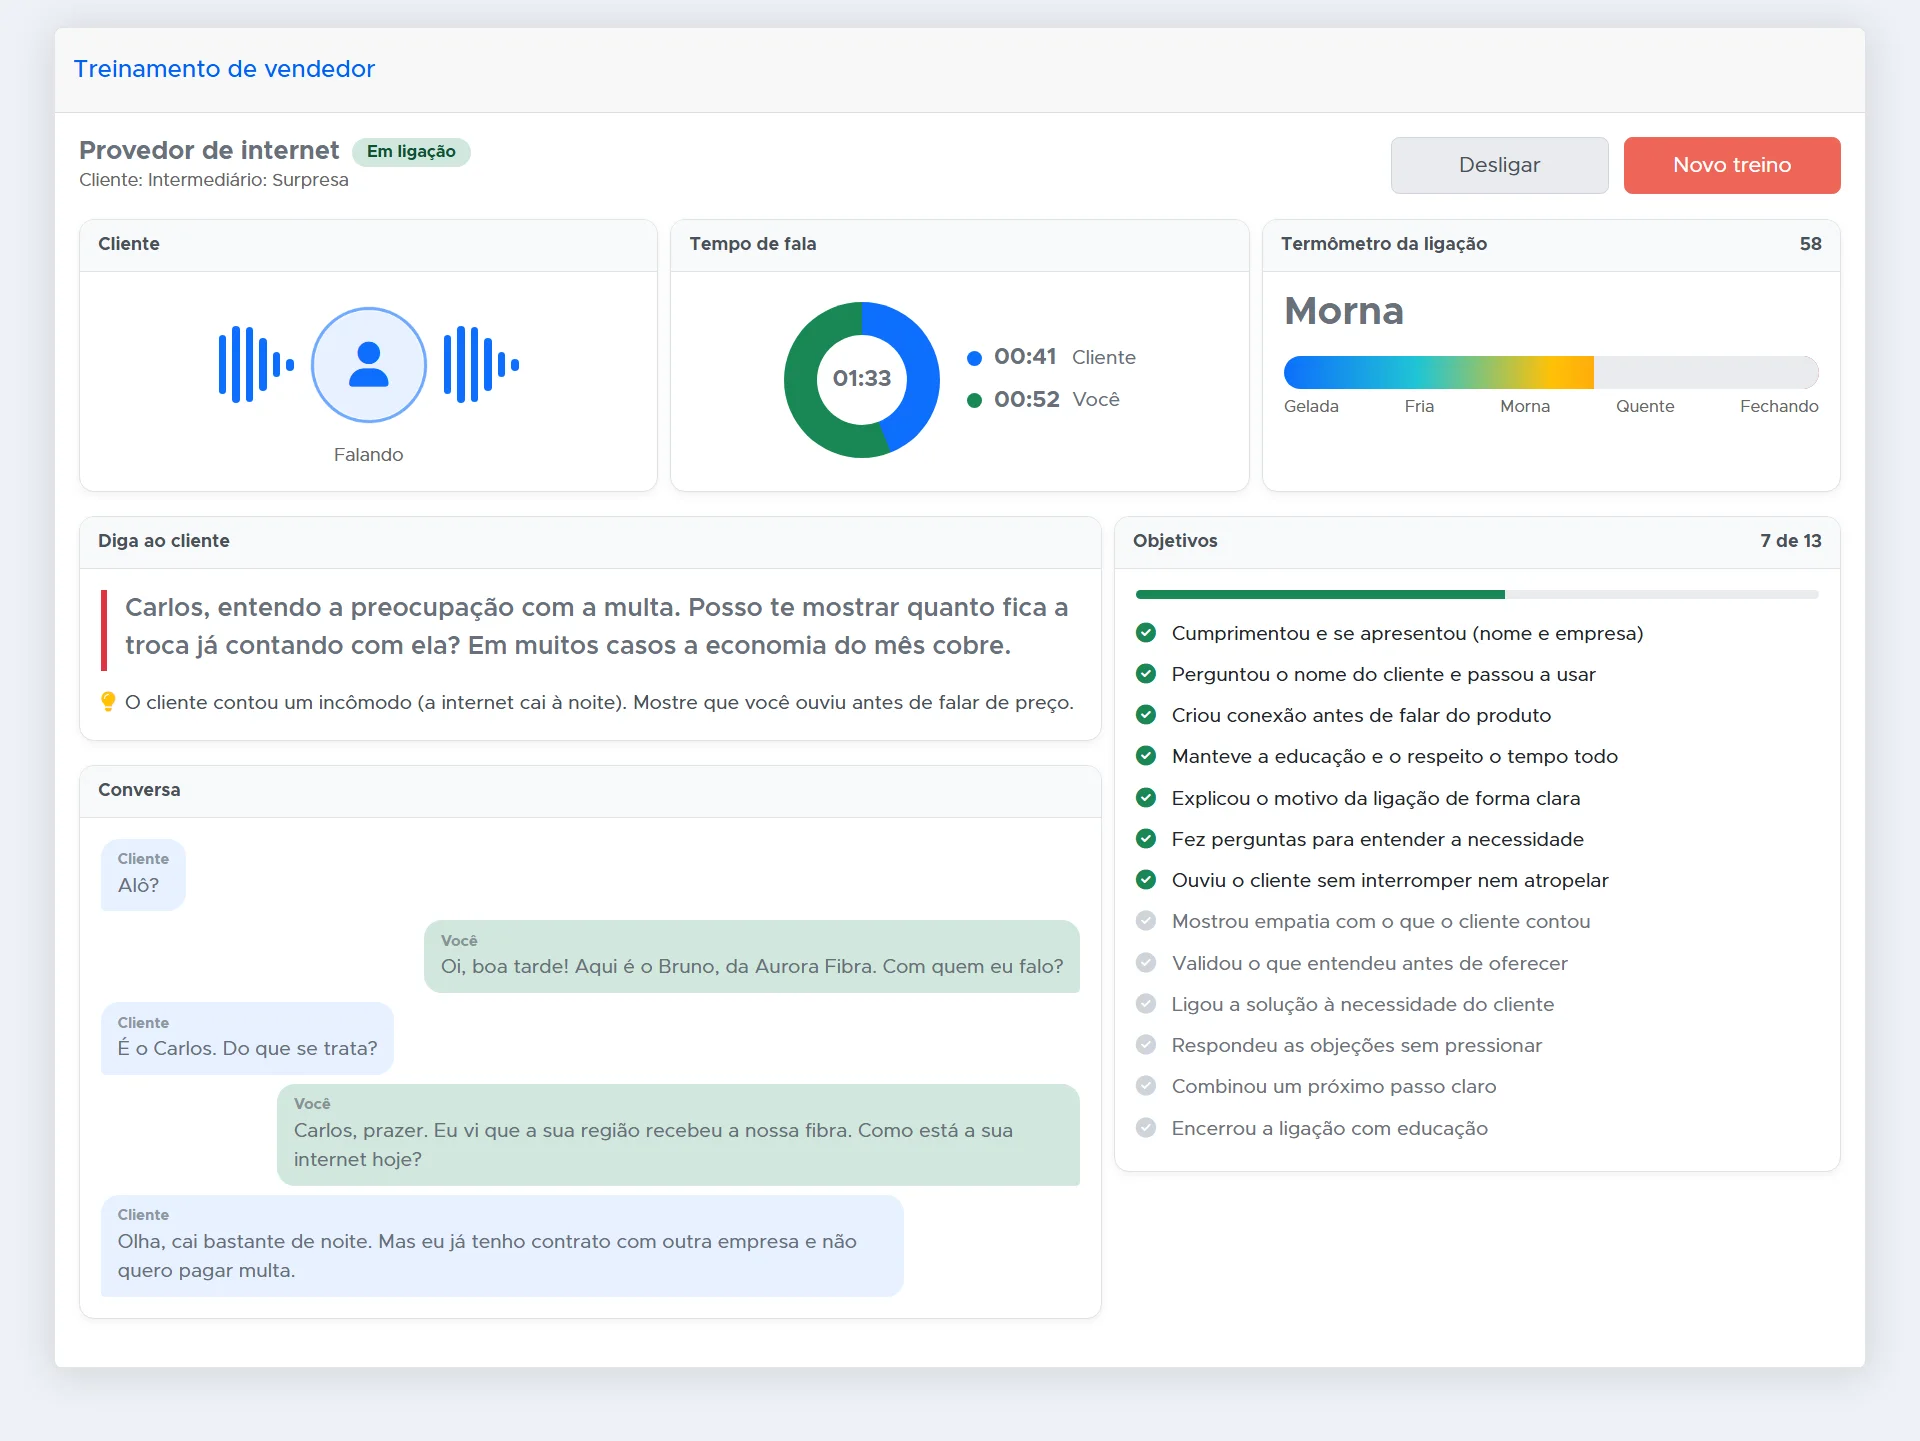Click the '7 de 13' objectives counter
Screen dimensions: 1920x1441
(1791, 541)
